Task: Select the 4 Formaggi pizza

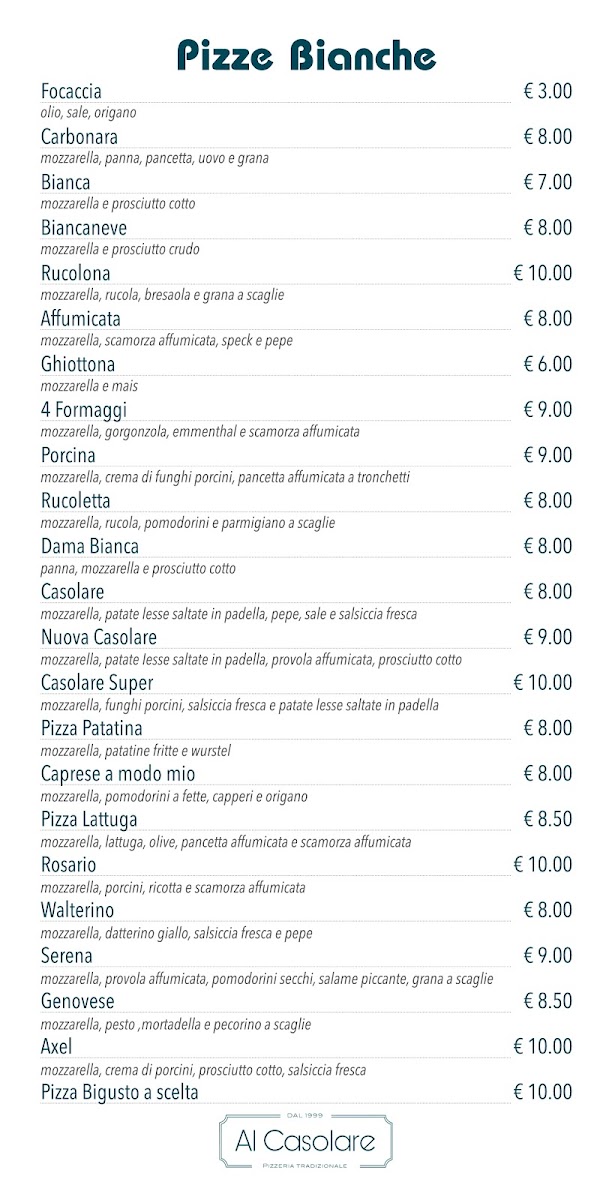Action: click(84, 410)
